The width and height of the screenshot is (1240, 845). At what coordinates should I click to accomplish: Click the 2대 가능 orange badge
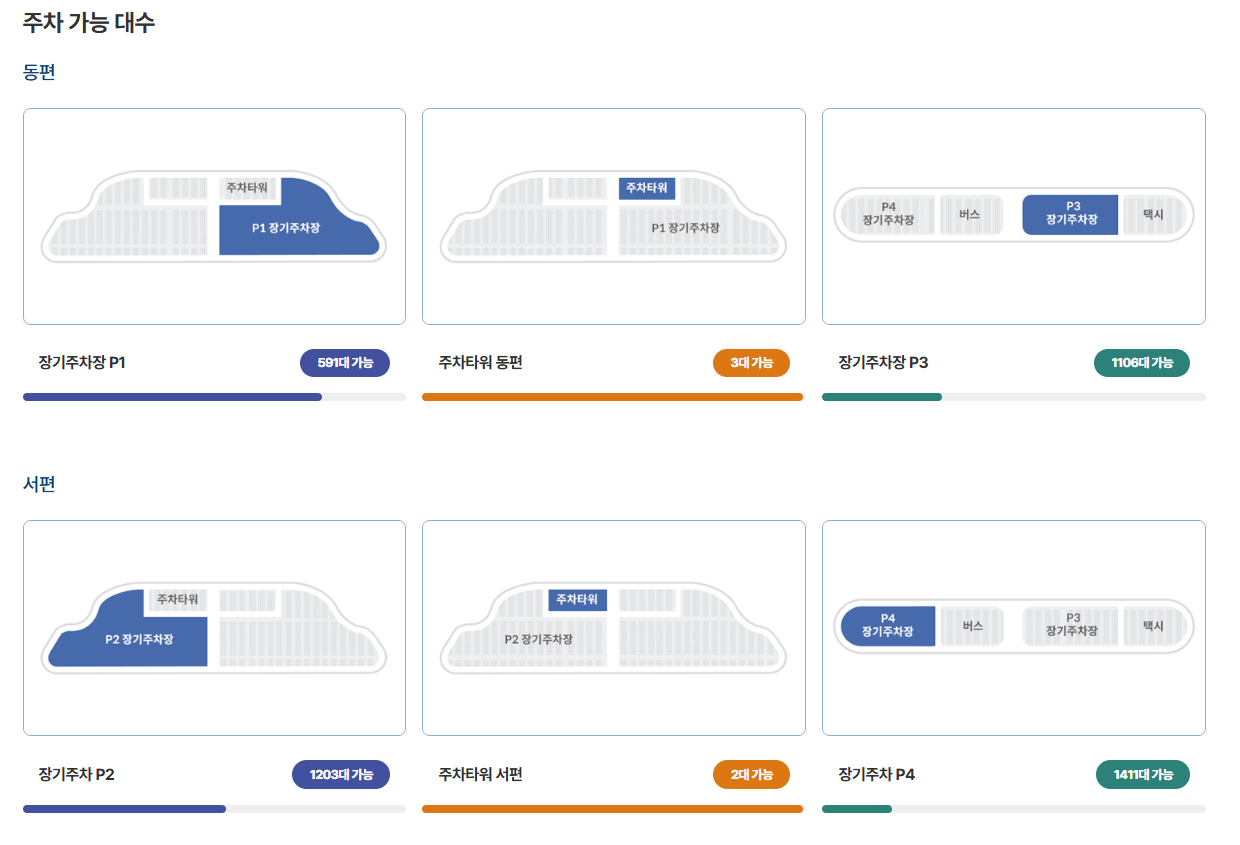(751, 775)
